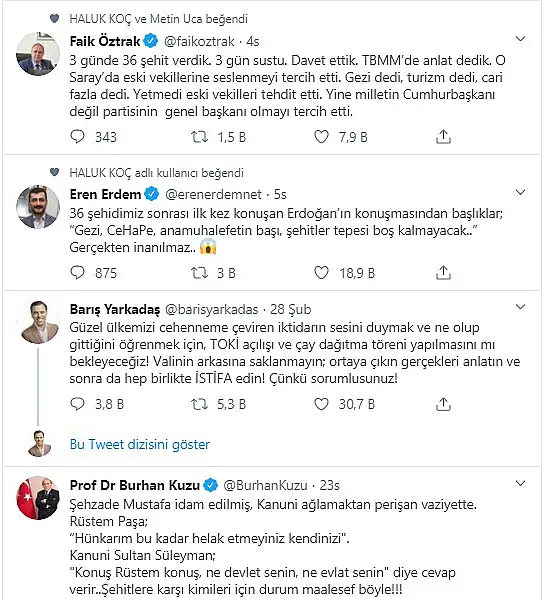Like Barış Yarkadaş's tweet
This screenshot has height=600, width=550.
coord(321,404)
